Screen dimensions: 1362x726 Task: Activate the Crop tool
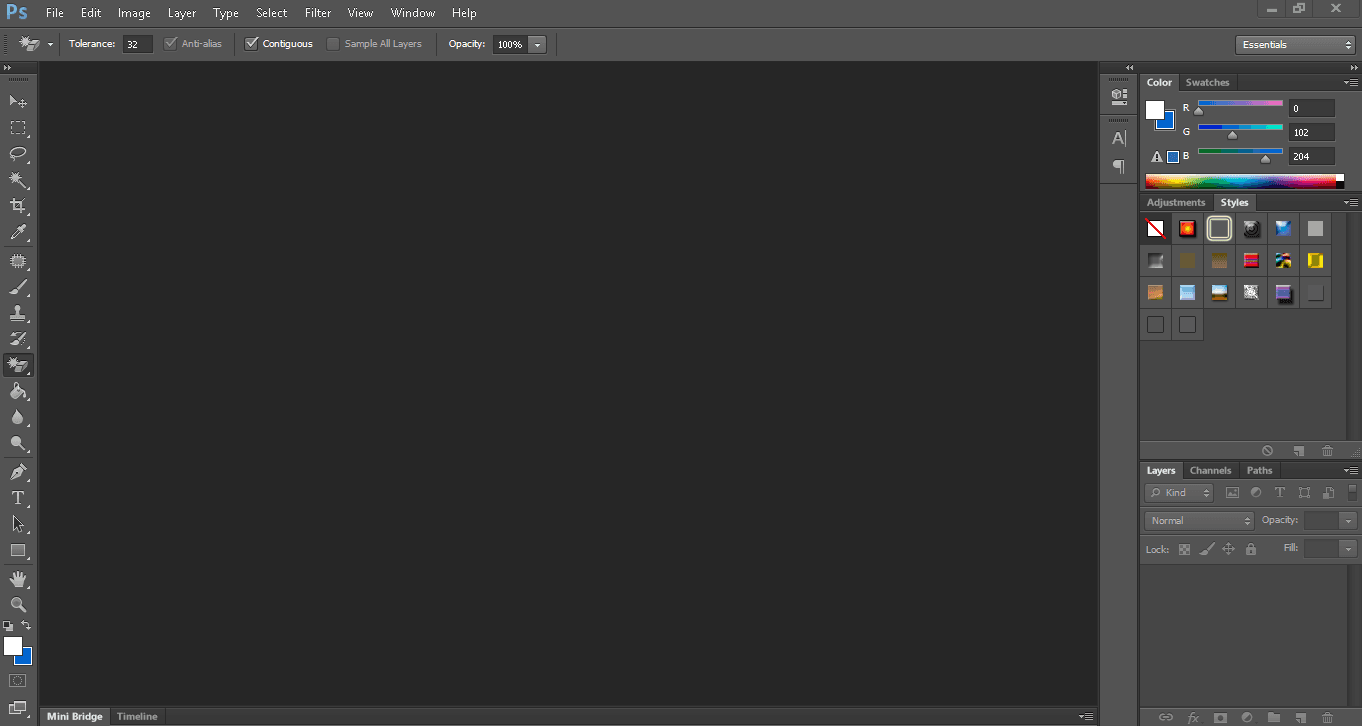pyautogui.click(x=18, y=207)
